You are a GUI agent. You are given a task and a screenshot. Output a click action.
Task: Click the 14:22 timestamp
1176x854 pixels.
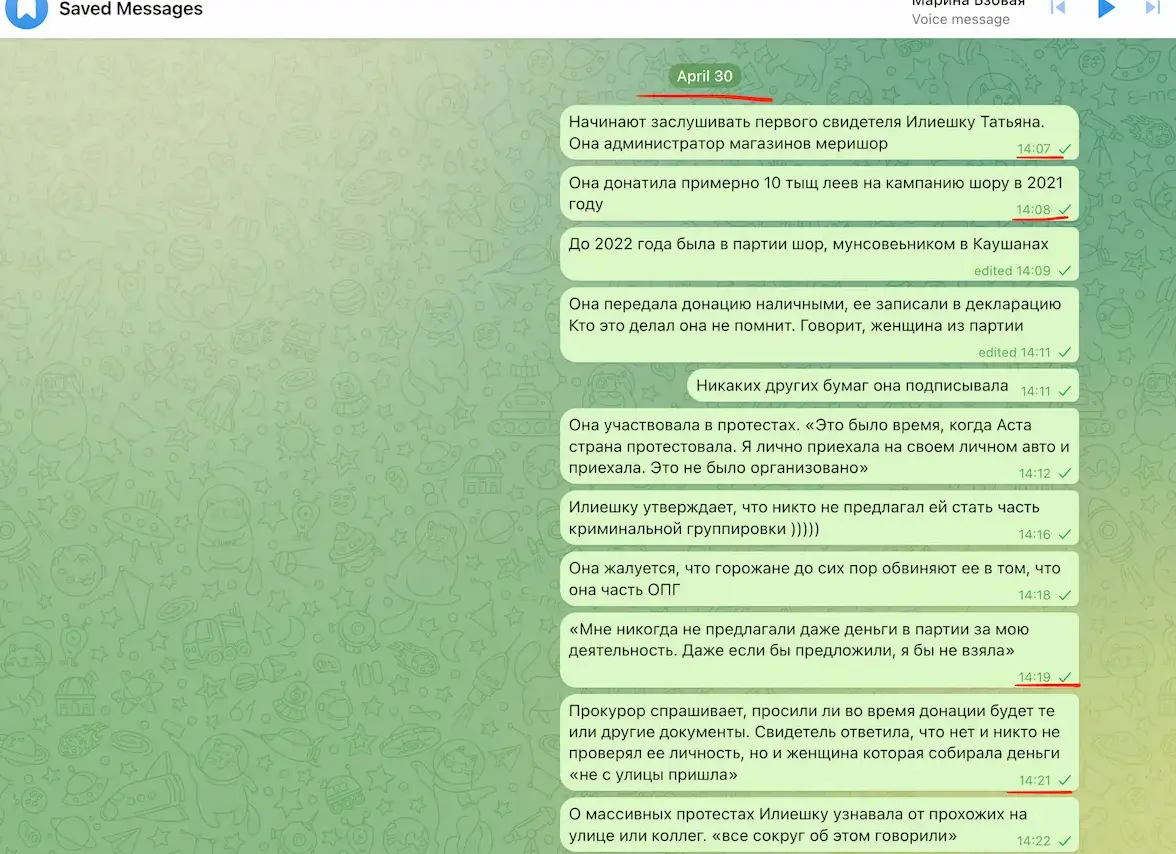[1034, 841]
